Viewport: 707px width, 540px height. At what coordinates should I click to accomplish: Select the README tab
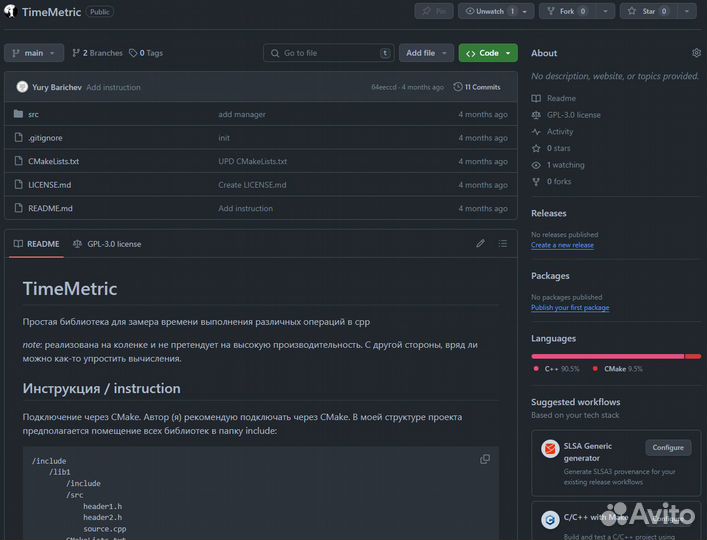coord(36,243)
